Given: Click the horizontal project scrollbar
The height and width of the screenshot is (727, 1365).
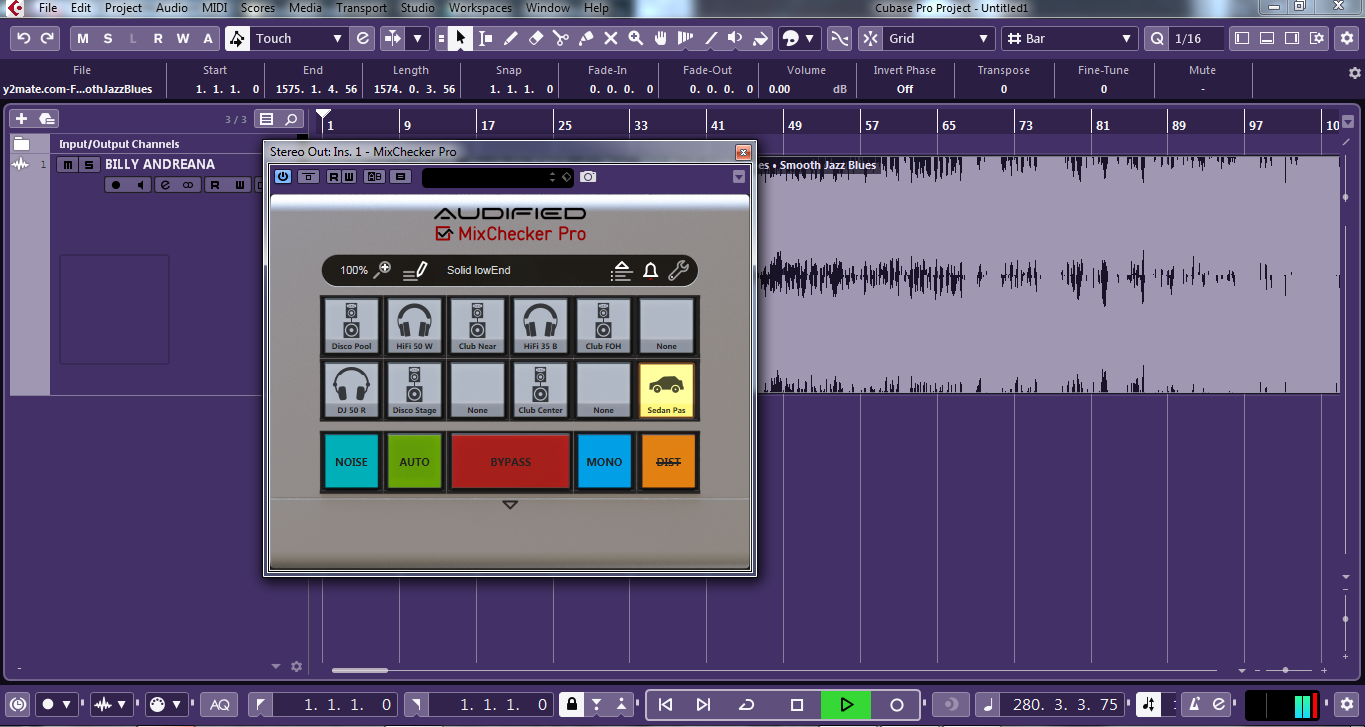Looking at the screenshot, I should click(x=360, y=670).
